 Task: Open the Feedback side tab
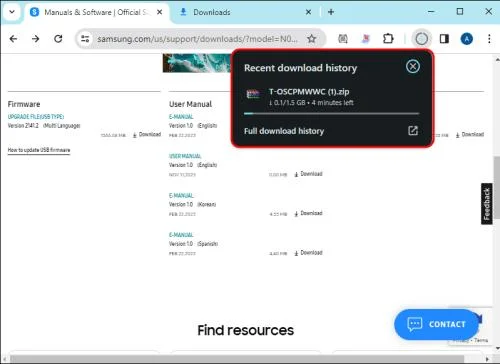[487, 204]
